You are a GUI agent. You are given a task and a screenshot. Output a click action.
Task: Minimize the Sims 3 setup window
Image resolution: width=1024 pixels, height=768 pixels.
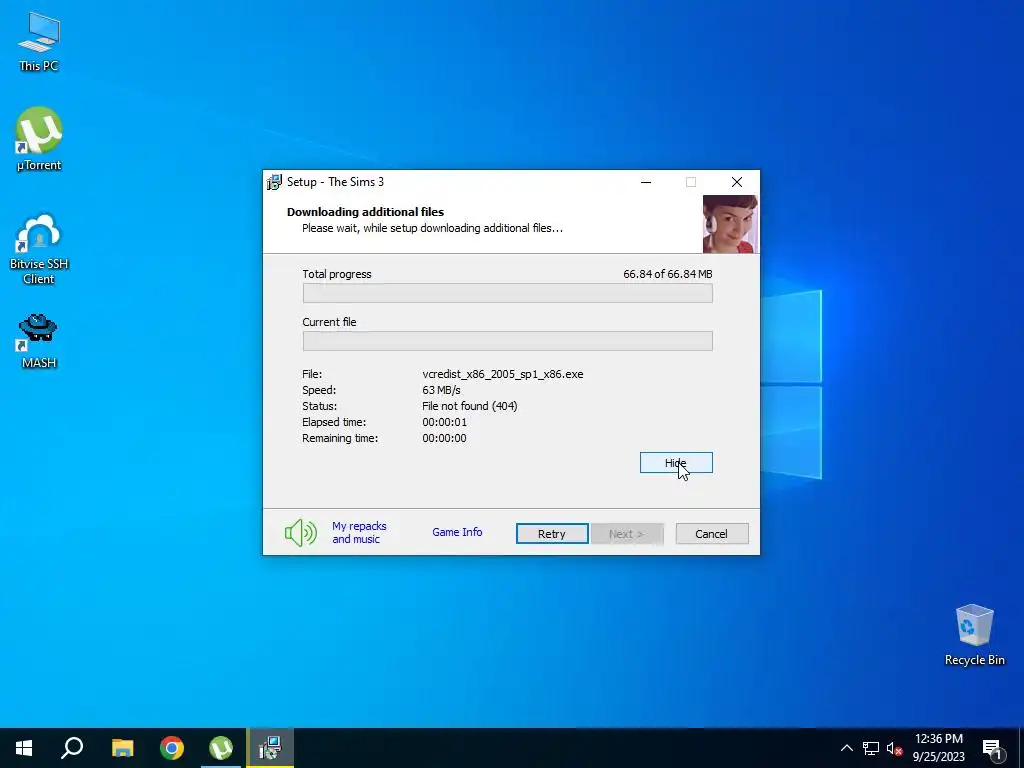coord(646,182)
